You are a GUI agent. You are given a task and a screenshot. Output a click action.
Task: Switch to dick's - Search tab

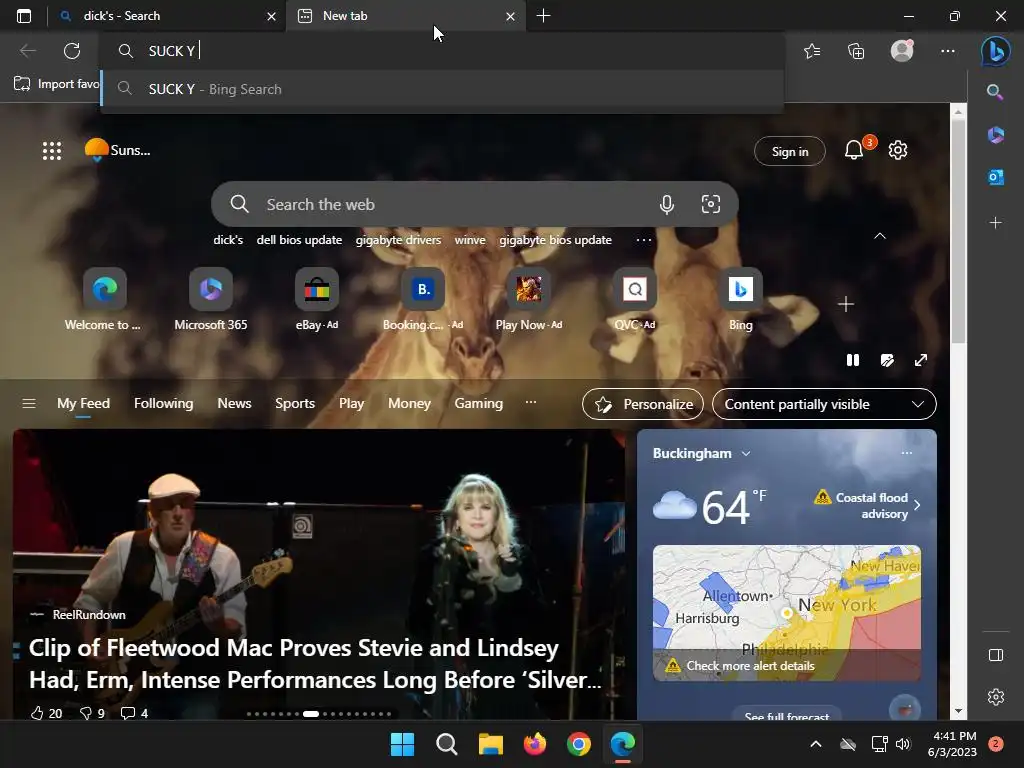[x=167, y=16]
